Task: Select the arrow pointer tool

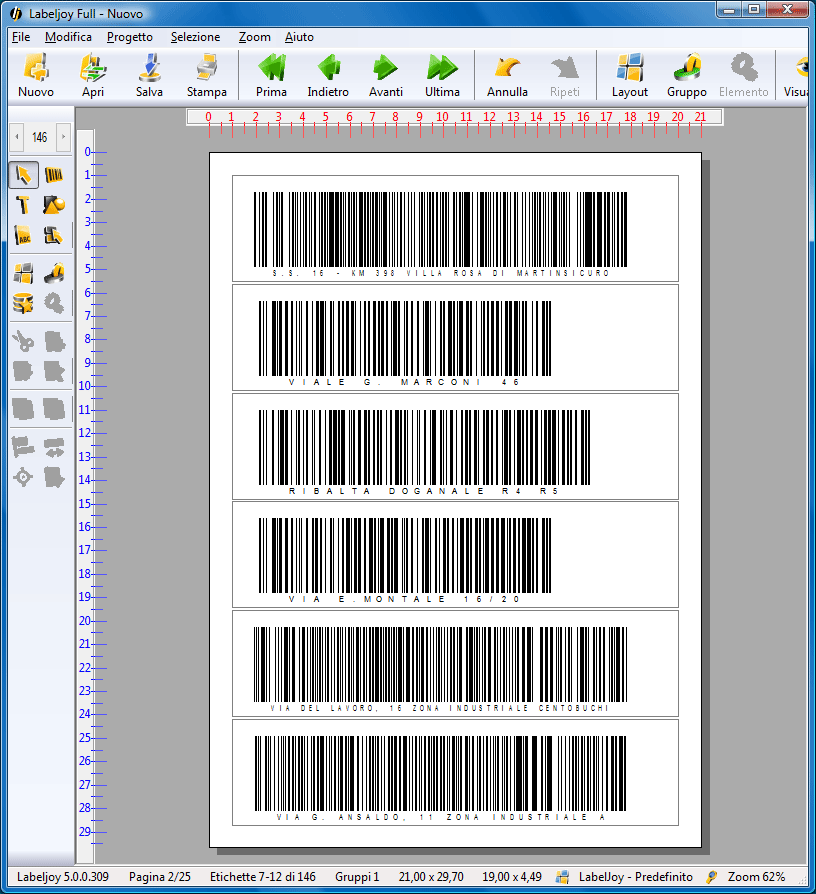Action: pos(23,174)
